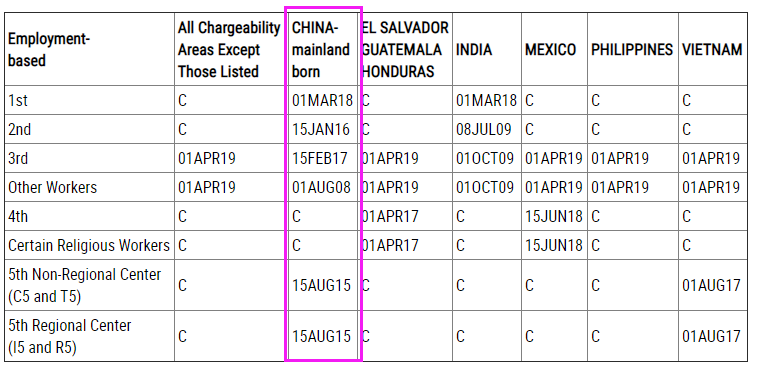
Task: Click the CHINA-mainland born column header
Action: click(321, 50)
